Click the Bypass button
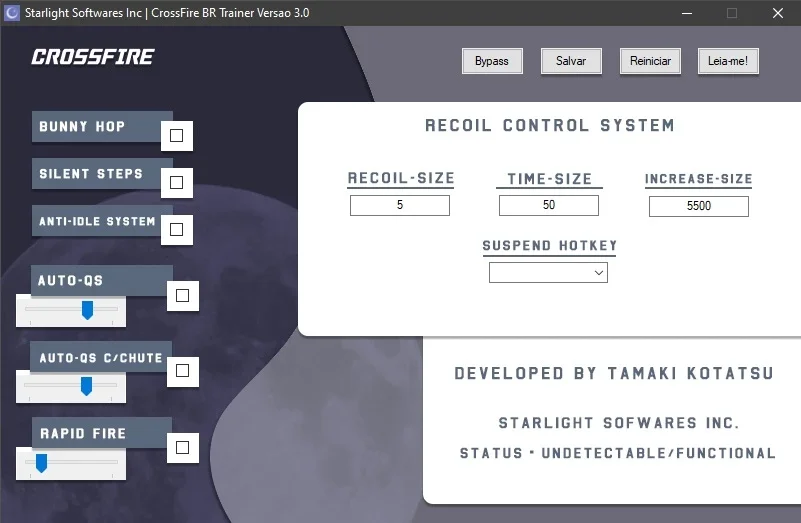This screenshot has width=801, height=523. click(x=492, y=61)
